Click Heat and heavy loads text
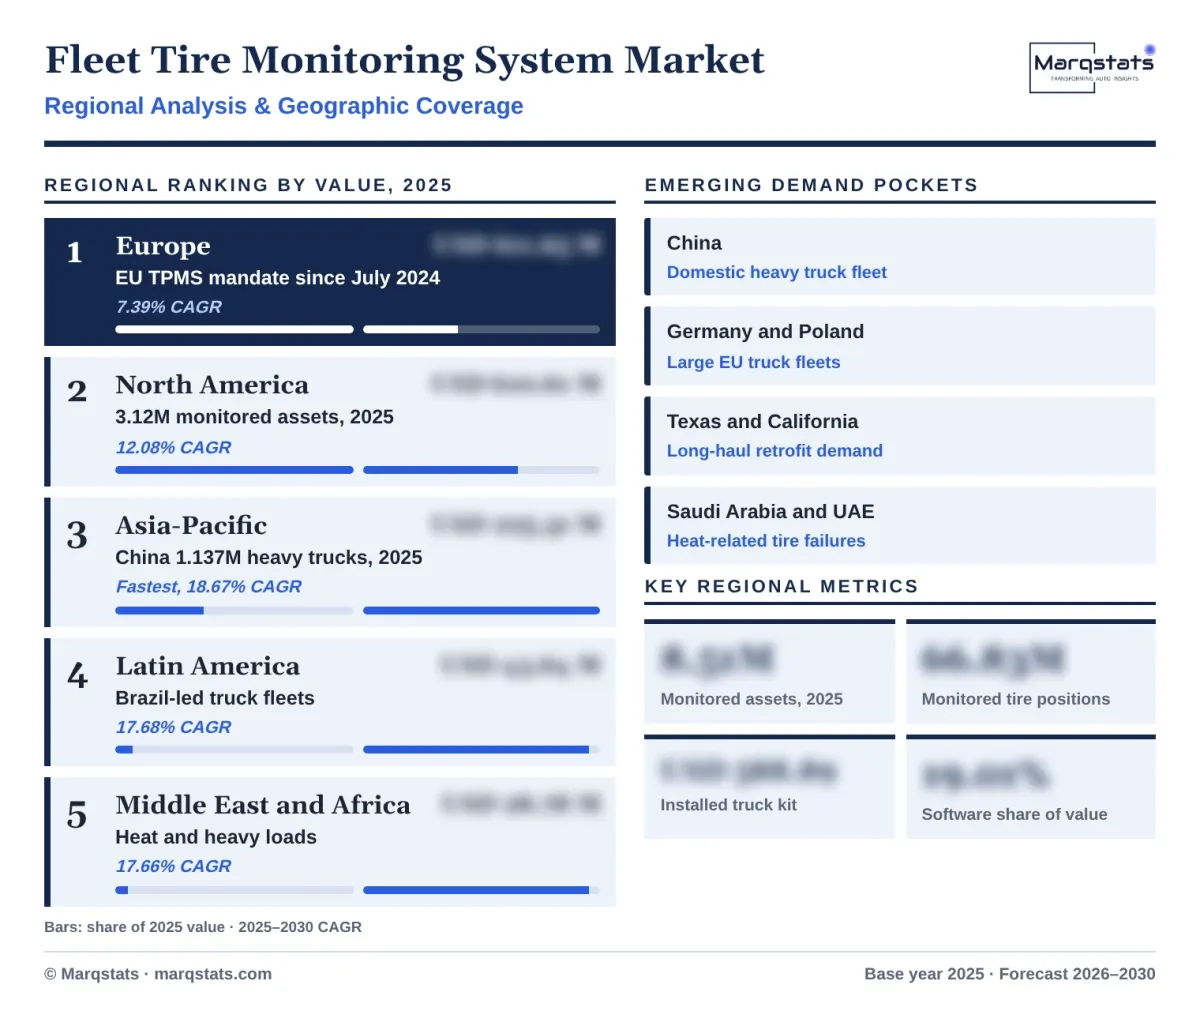This screenshot has height=1011, width=1200. (216, 837)
